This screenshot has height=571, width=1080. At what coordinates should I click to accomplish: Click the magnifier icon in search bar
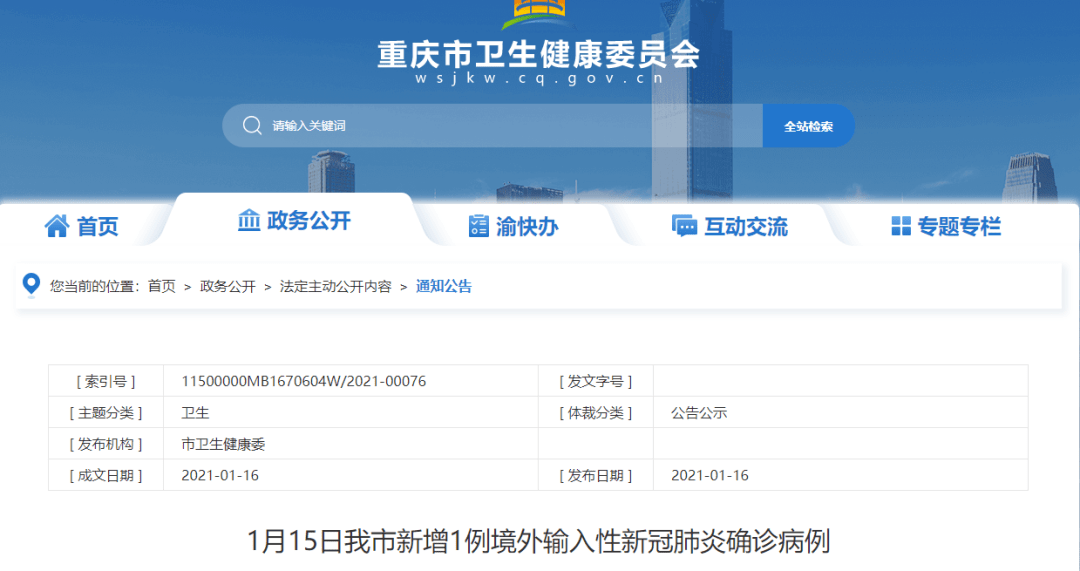[252, 125]
